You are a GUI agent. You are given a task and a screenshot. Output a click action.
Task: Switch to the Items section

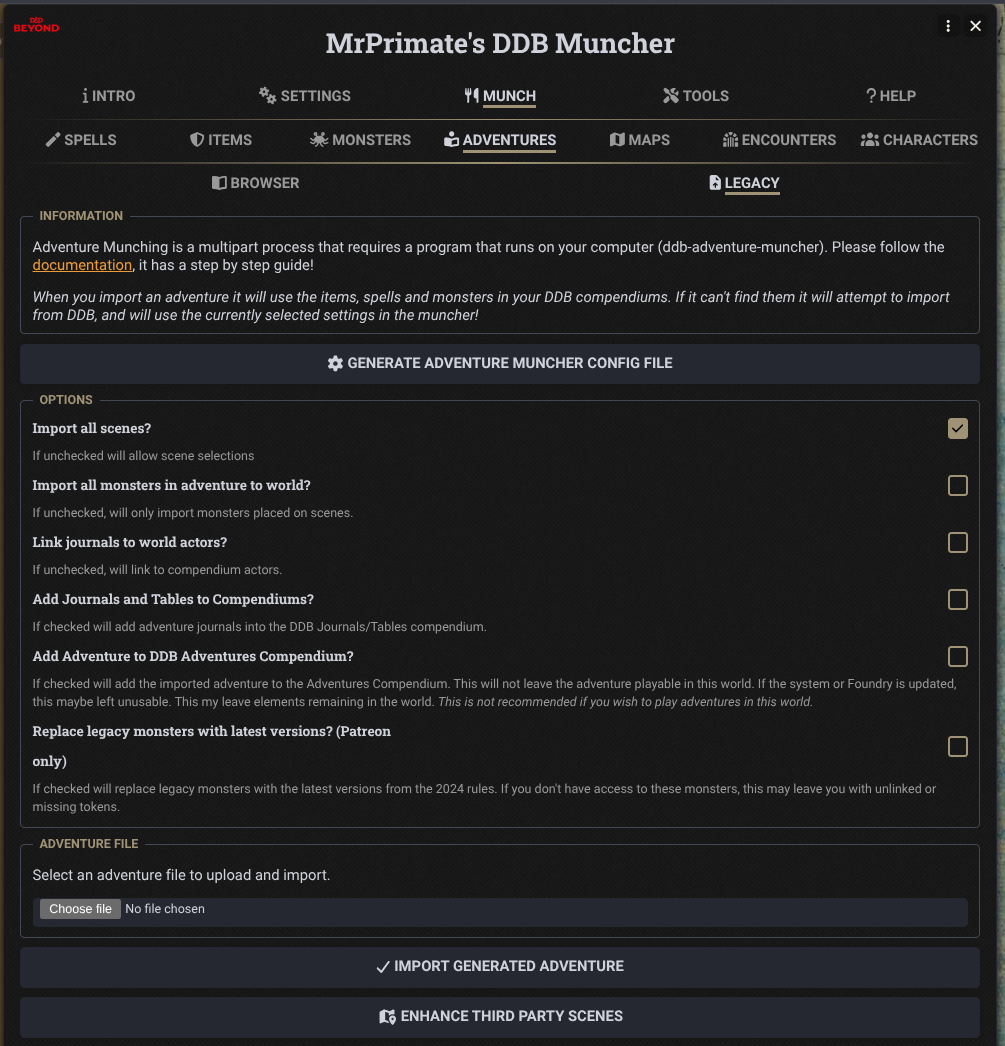coord(221,140)
